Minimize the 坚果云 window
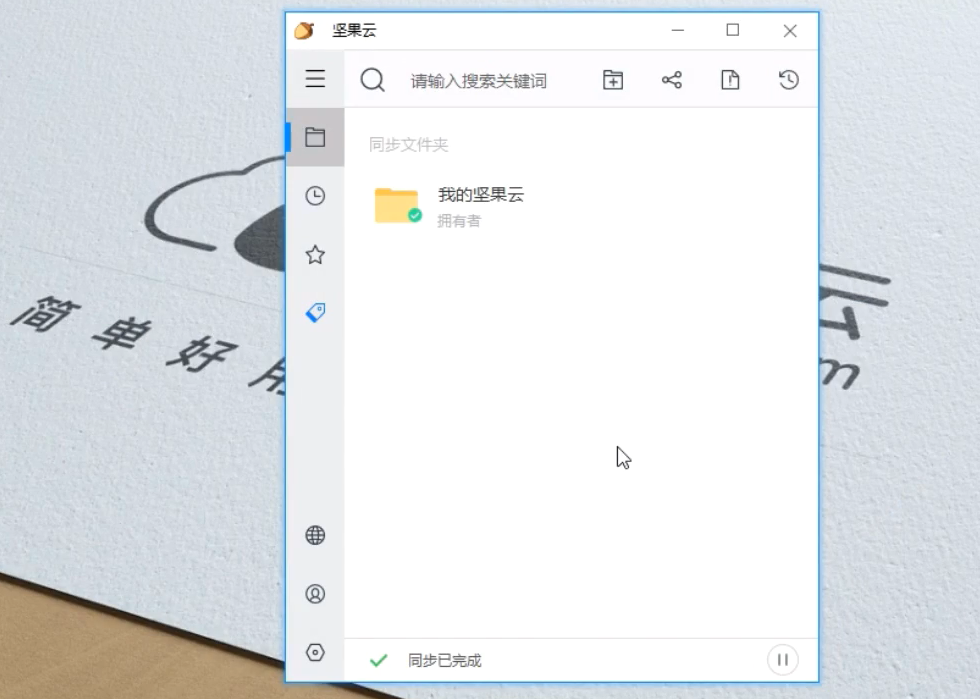 point(678,30)
